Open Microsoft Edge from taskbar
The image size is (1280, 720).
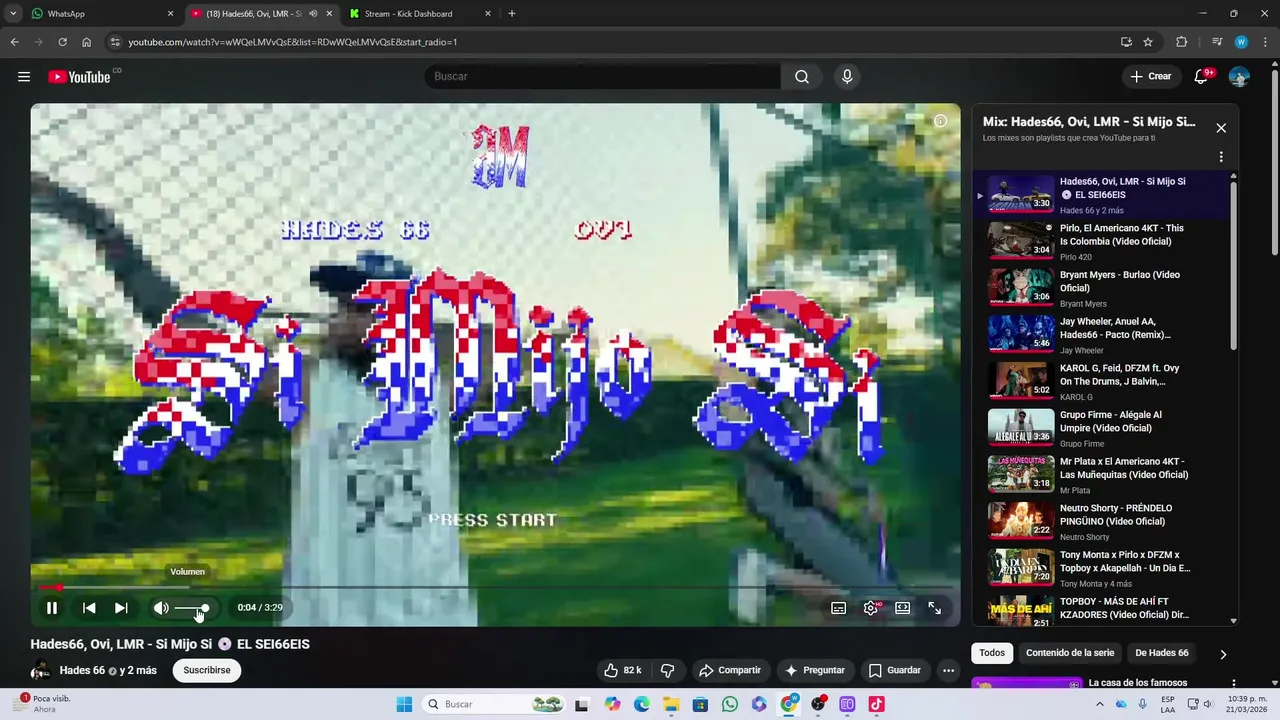(x=641, y=704)
